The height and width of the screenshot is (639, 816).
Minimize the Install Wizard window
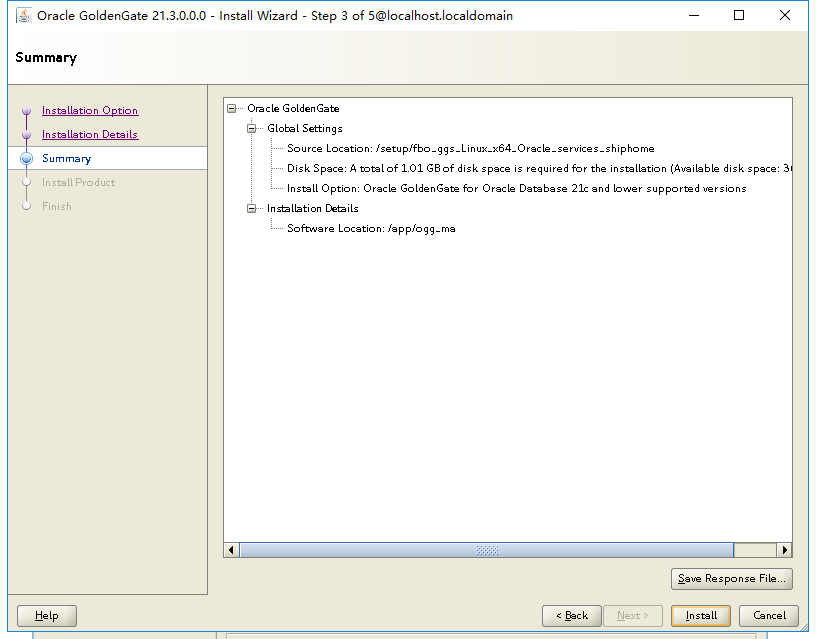click(694, 16)
